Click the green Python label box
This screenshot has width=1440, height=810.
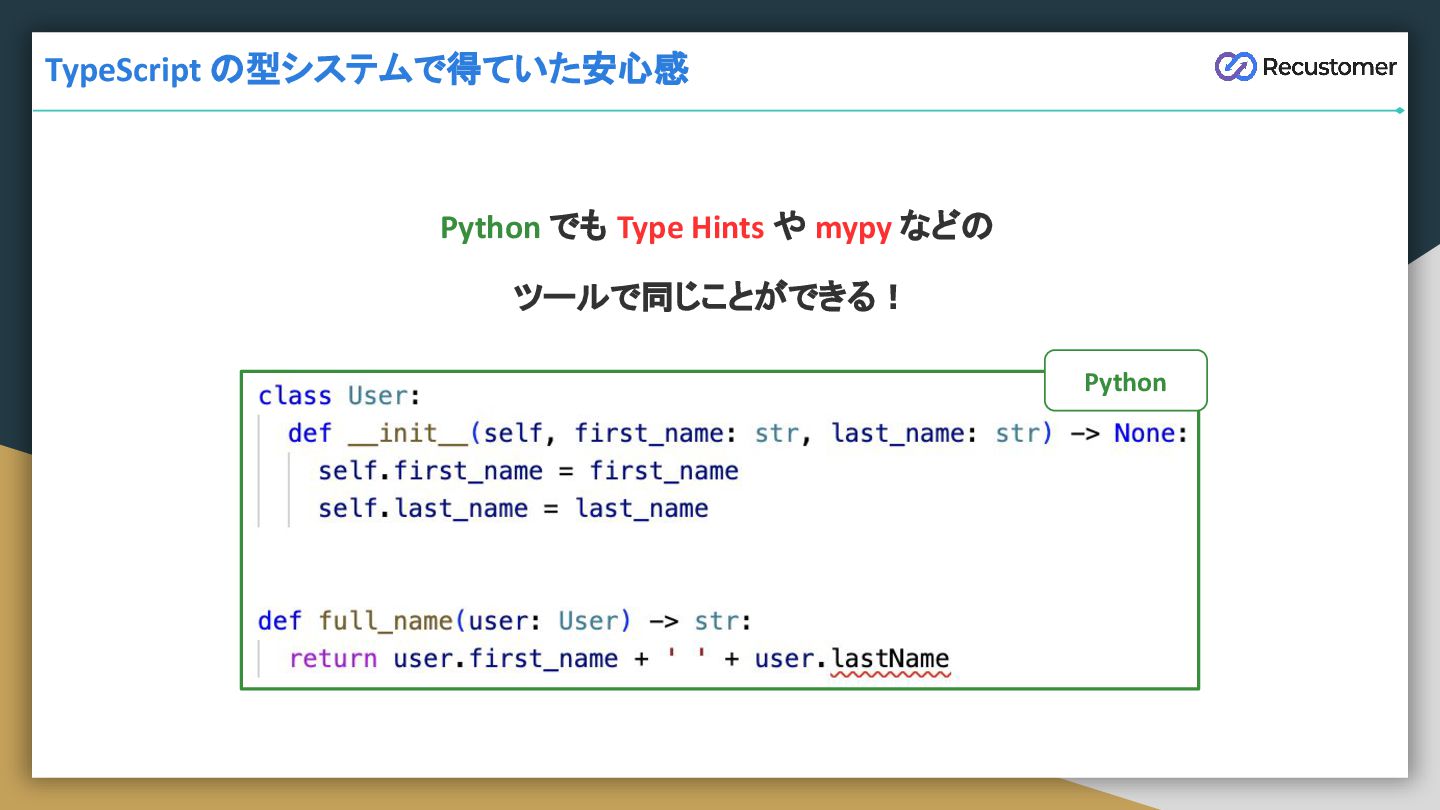[1126, 381]
